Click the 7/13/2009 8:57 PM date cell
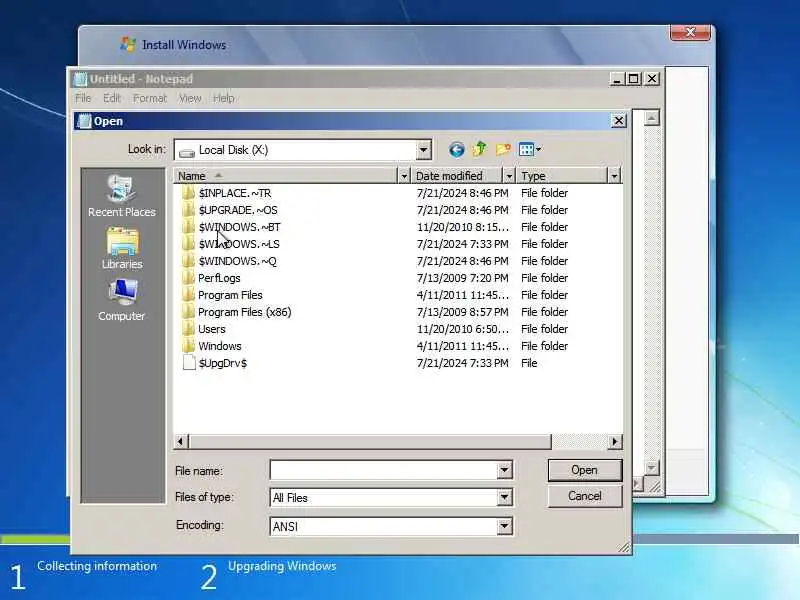This screenshot has width=800, height=600. 462,312
